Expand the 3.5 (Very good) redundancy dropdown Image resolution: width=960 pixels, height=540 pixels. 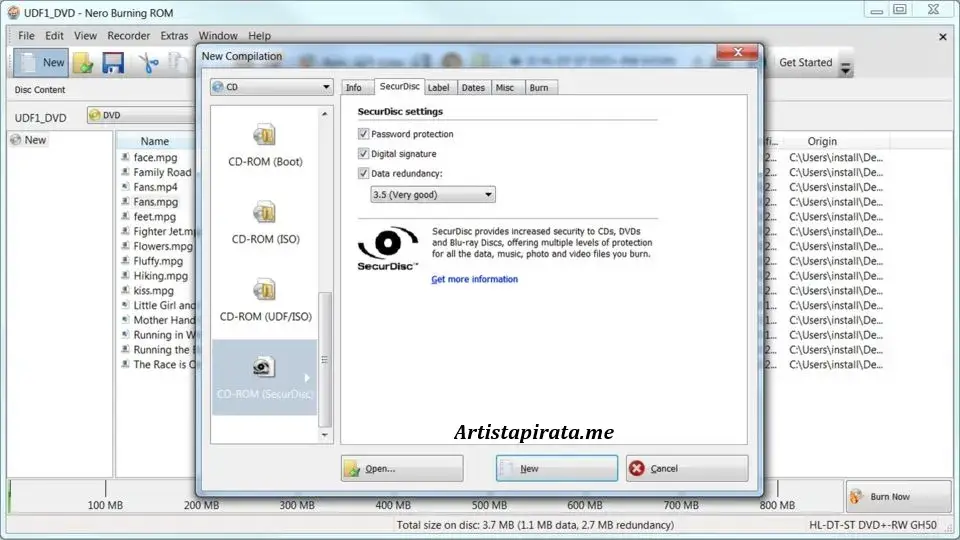coord(432,195)
